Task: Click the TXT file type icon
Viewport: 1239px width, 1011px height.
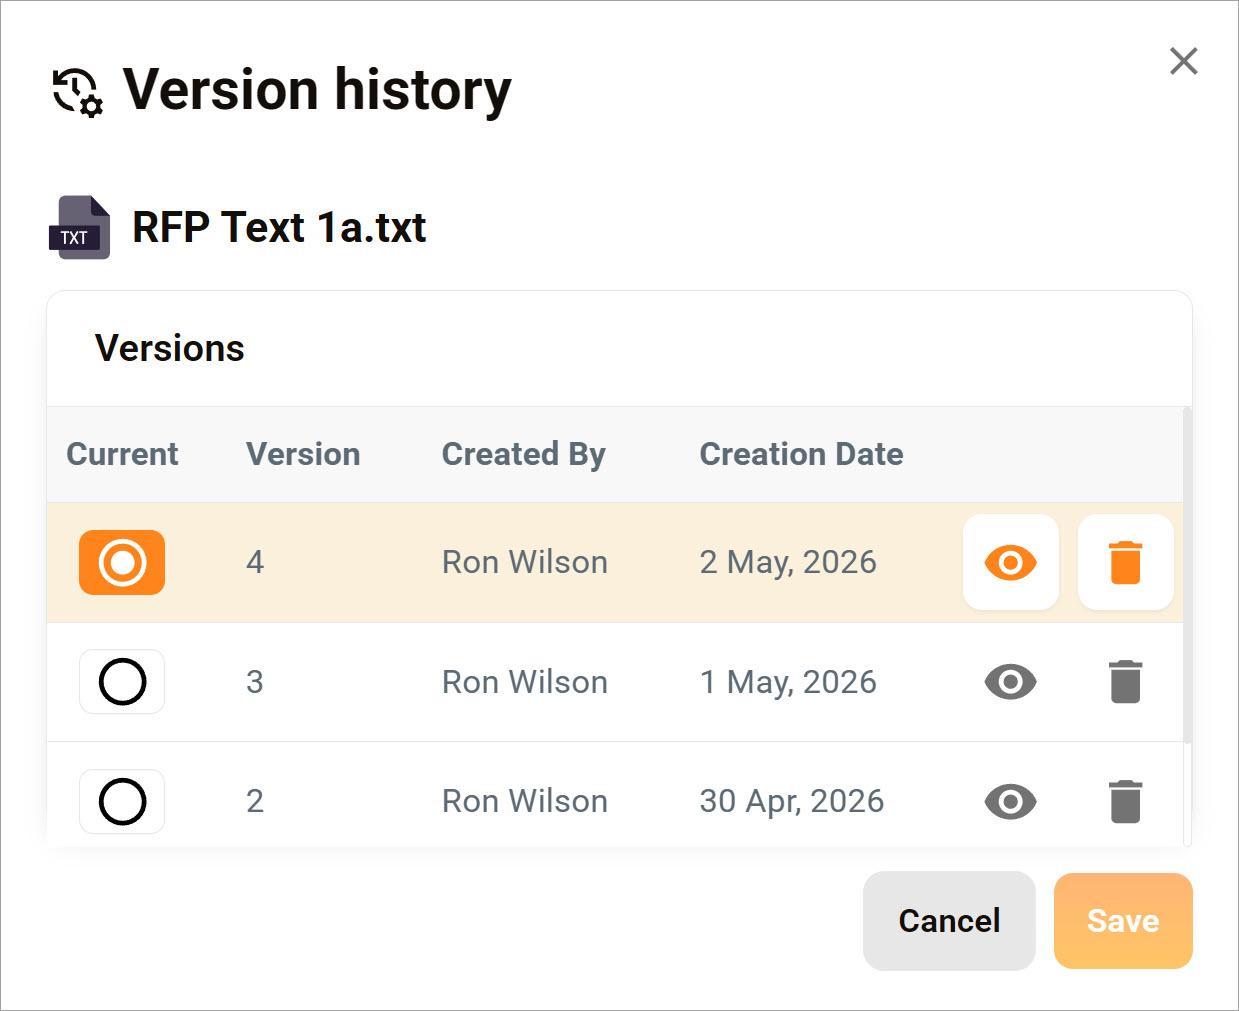Action: 79,227
